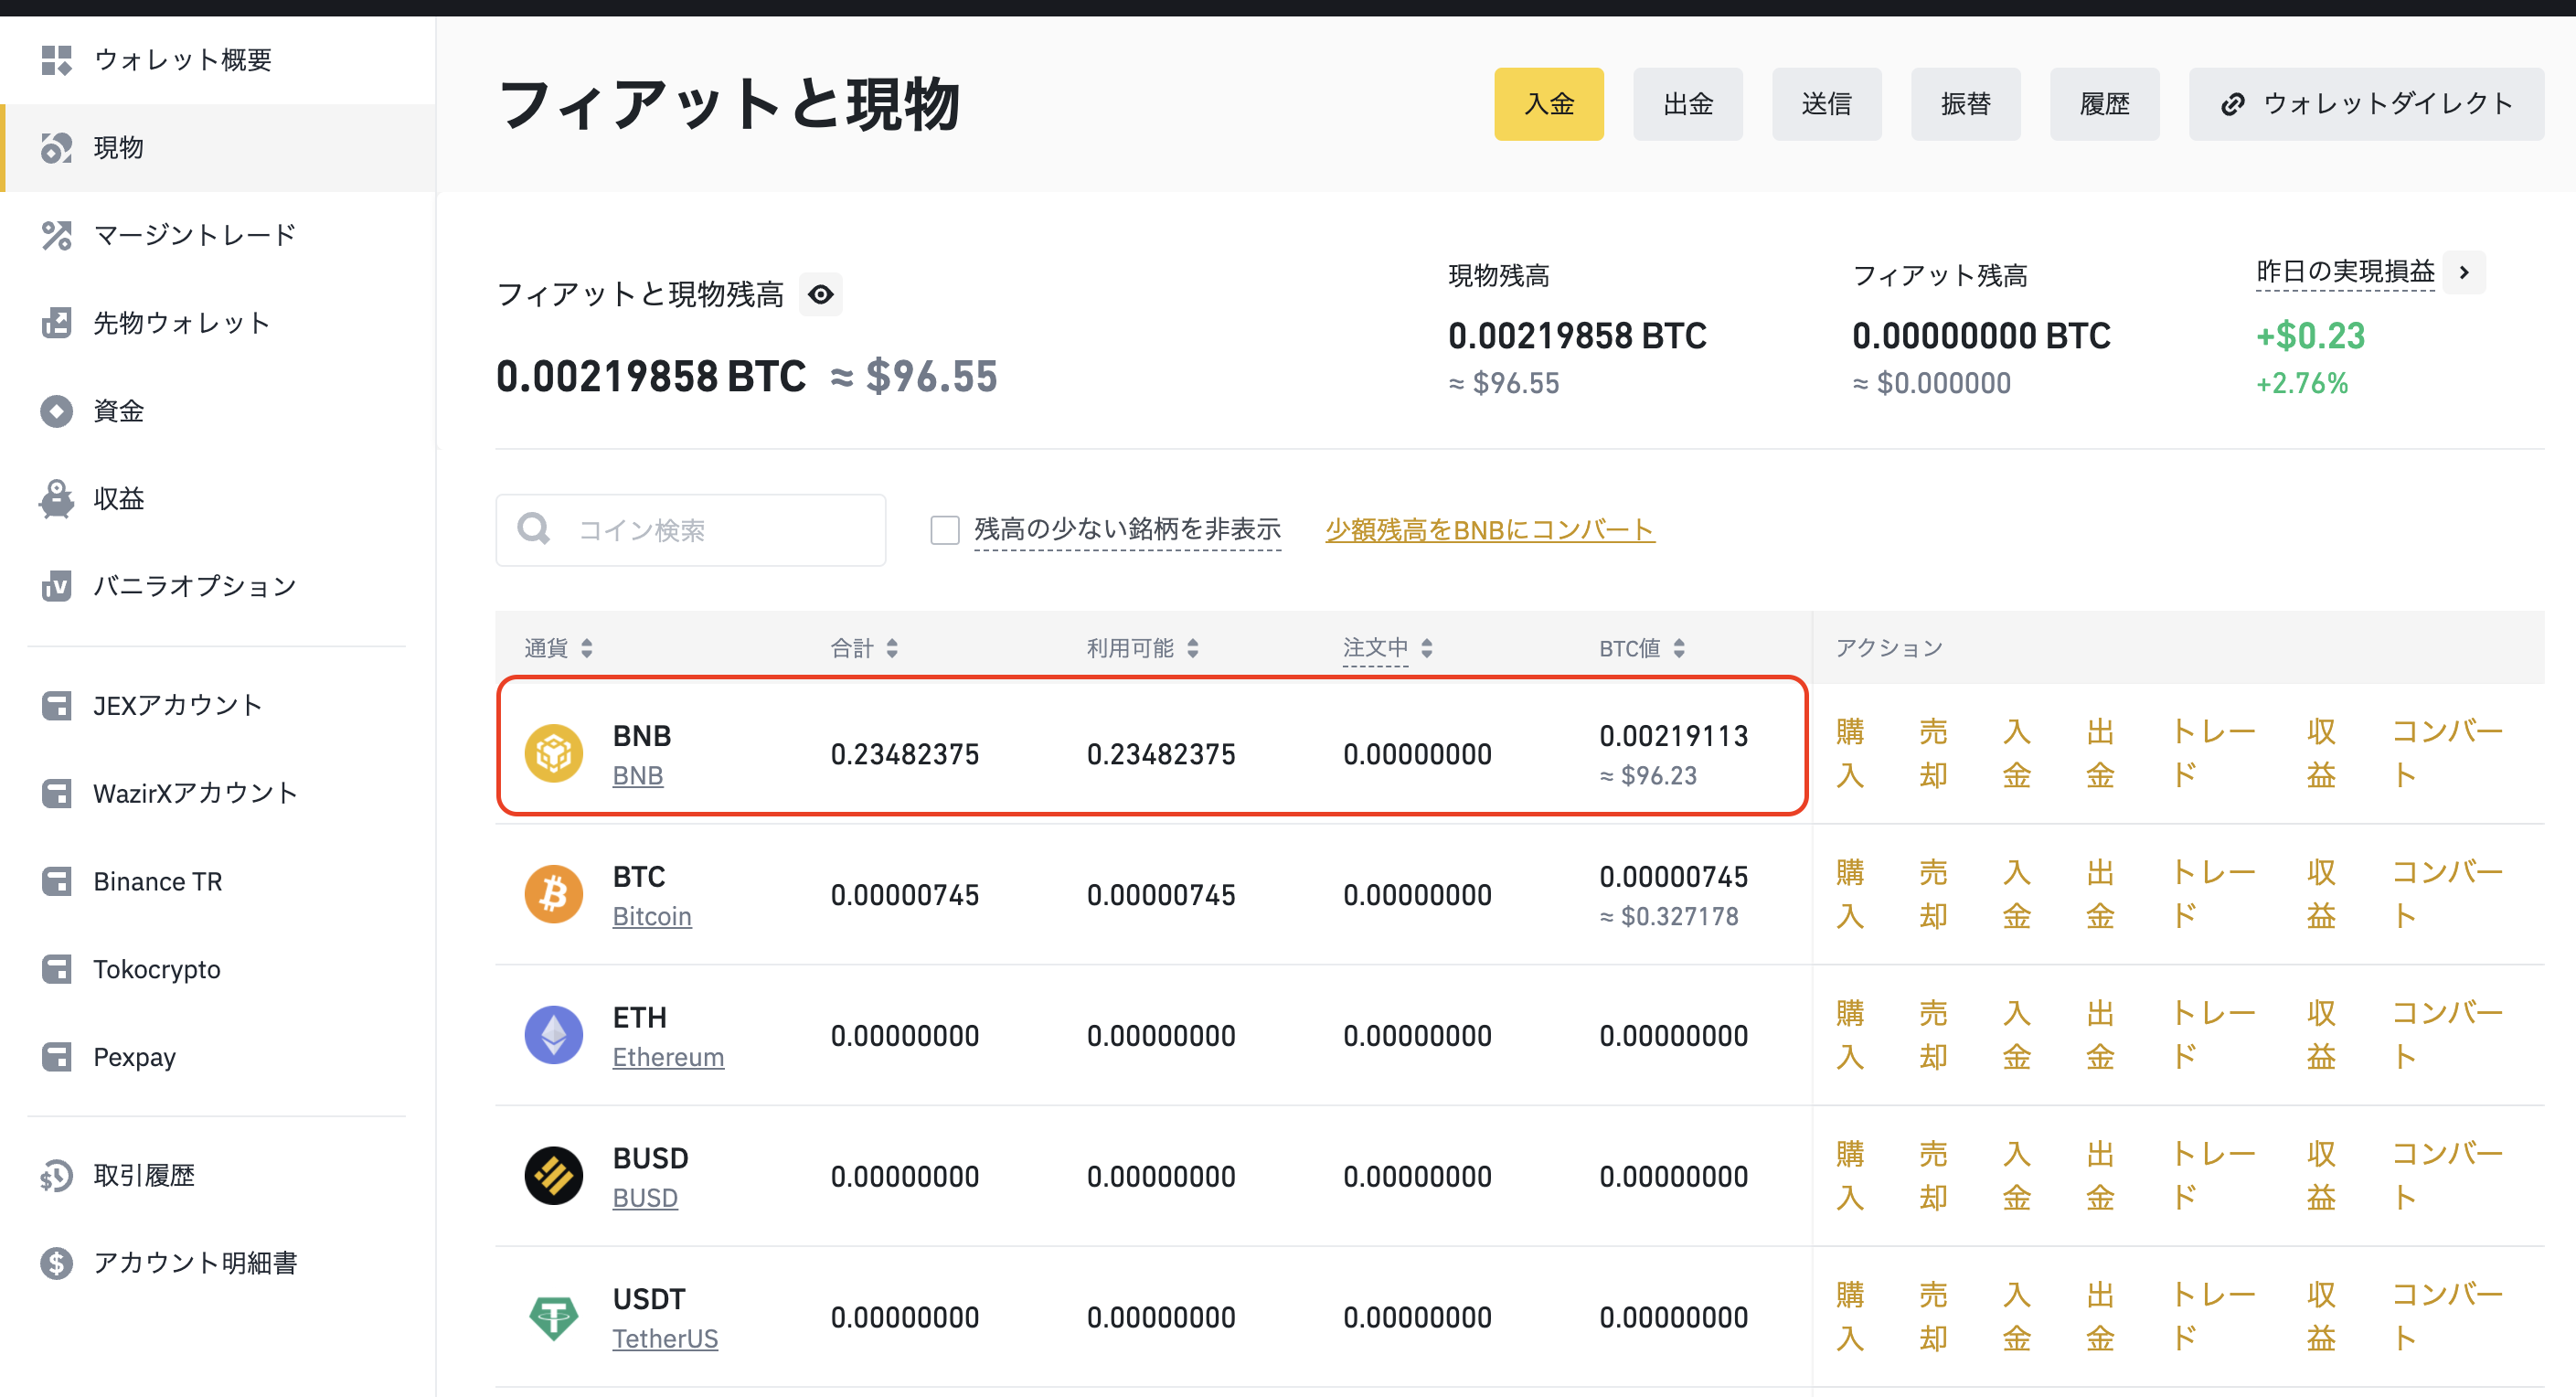Click 入金 in the ETH row
This screenshot has width=2576, height=1397.
pos(2017,1035)
